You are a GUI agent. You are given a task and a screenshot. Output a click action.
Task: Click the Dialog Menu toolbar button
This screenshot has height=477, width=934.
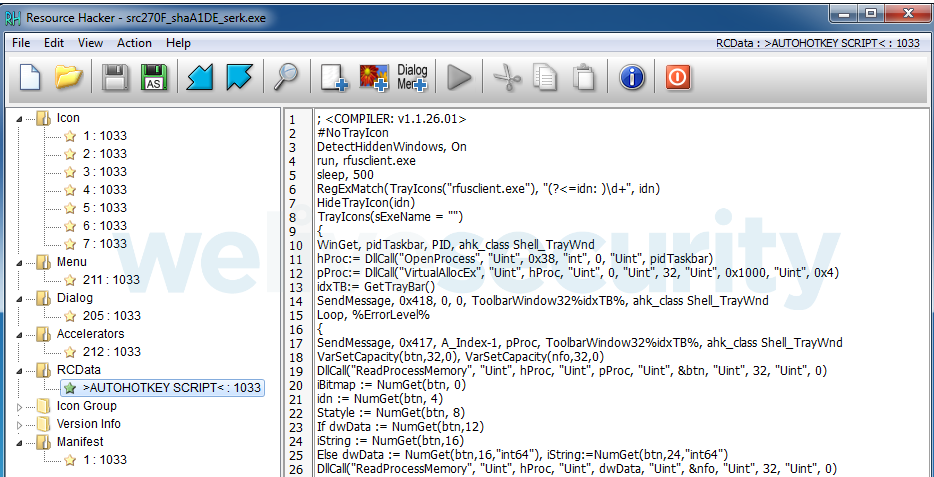(412, 77)
